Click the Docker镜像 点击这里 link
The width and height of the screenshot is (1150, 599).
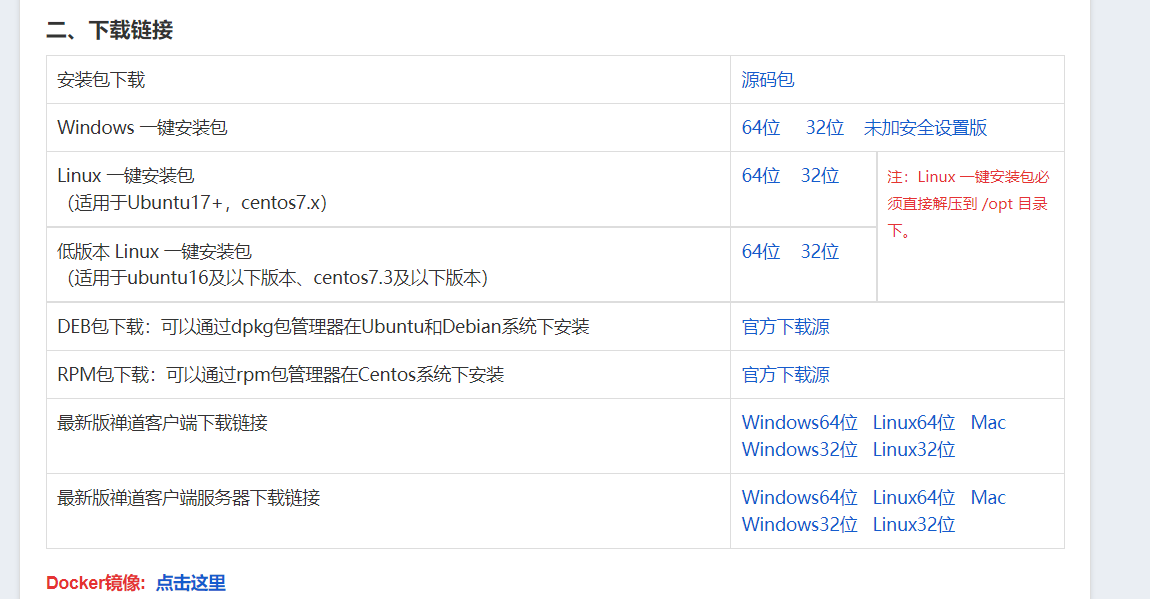click(x=191, y=583)
